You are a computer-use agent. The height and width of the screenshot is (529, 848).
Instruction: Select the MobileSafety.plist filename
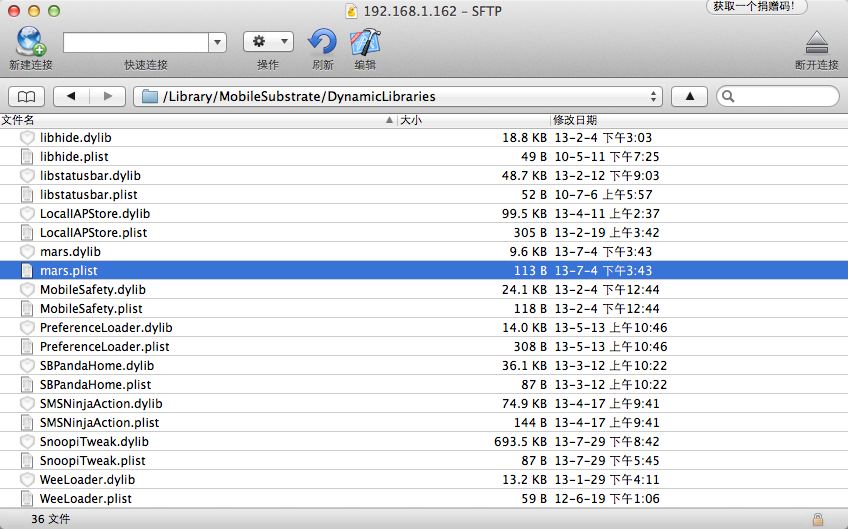click(x=91, y=308)
